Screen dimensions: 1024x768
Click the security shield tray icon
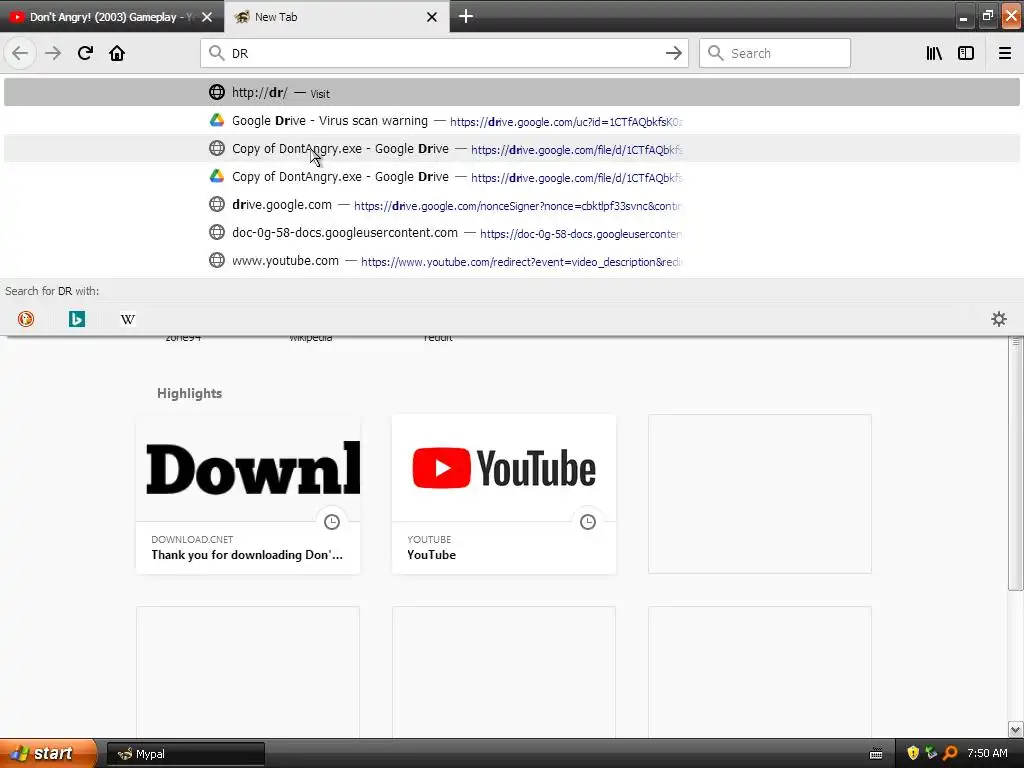click(913, 753)
